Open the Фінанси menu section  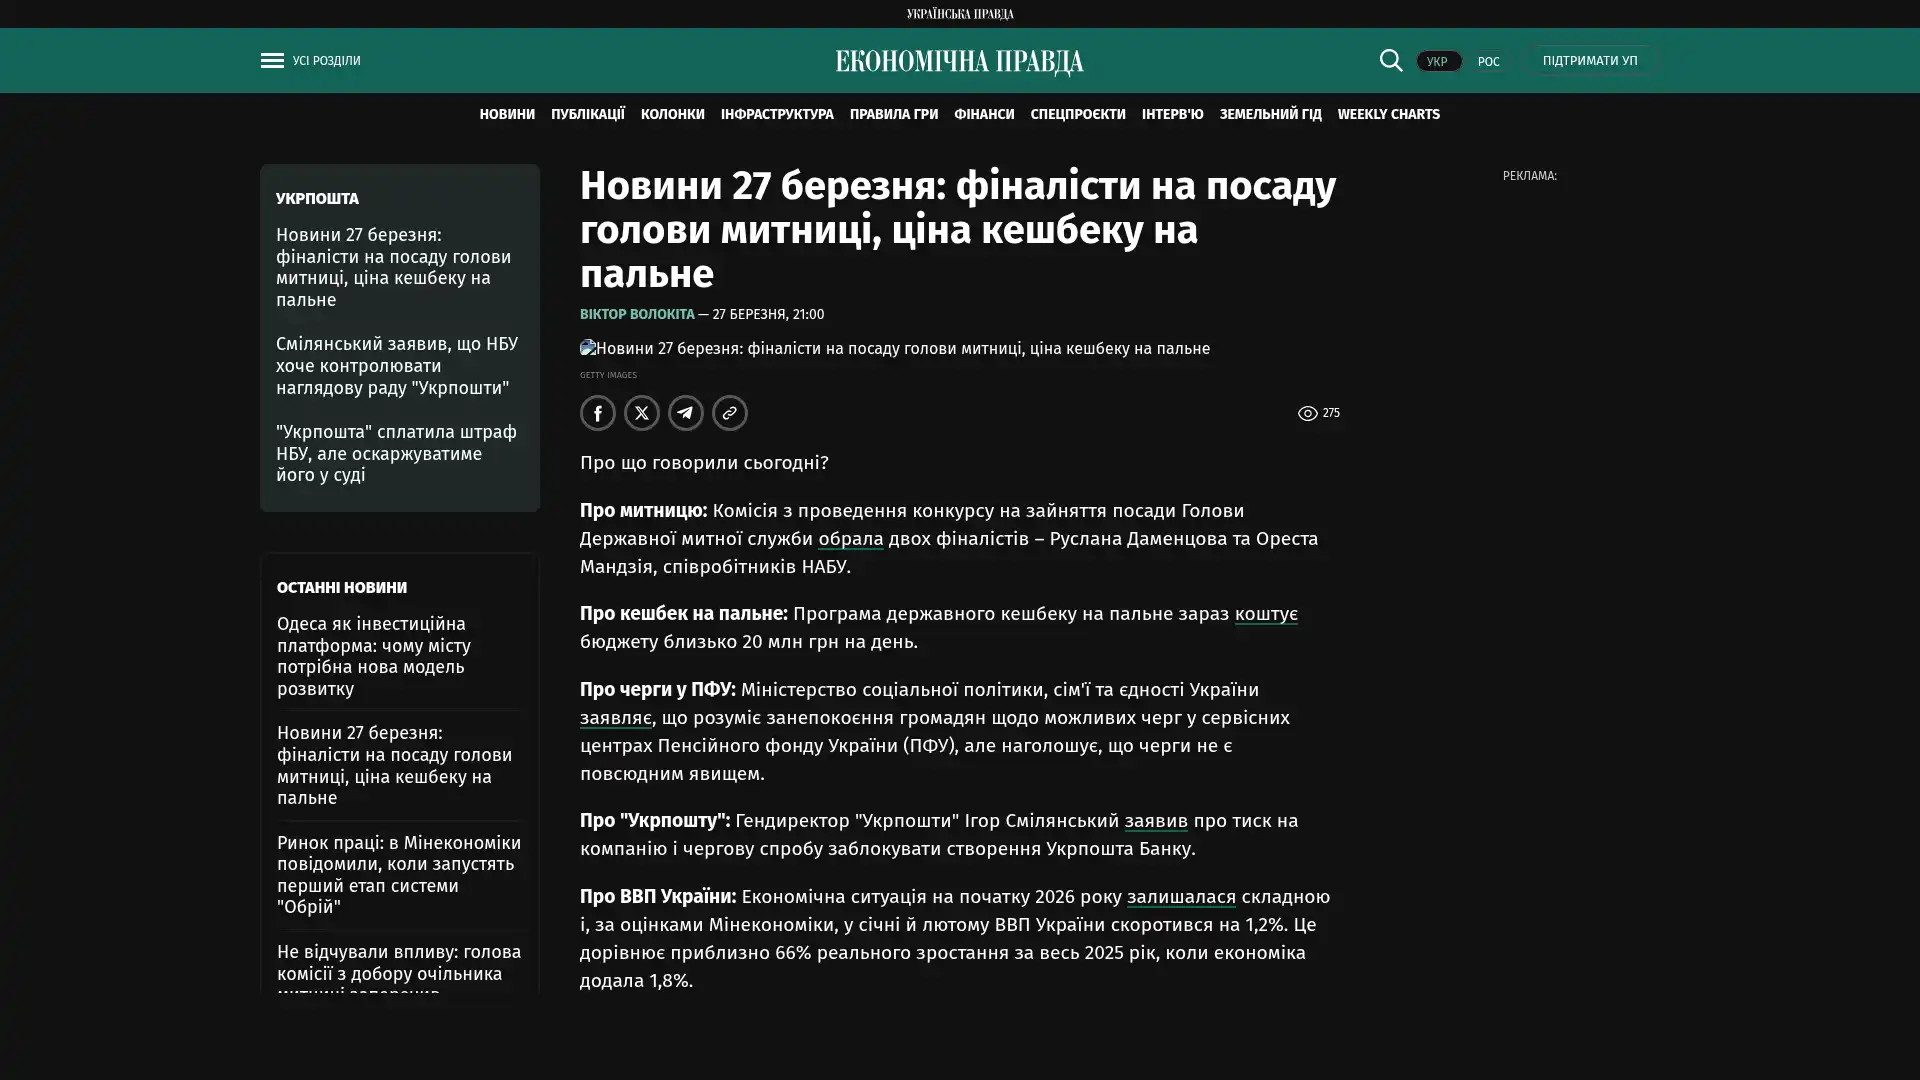tap(983, 115)
